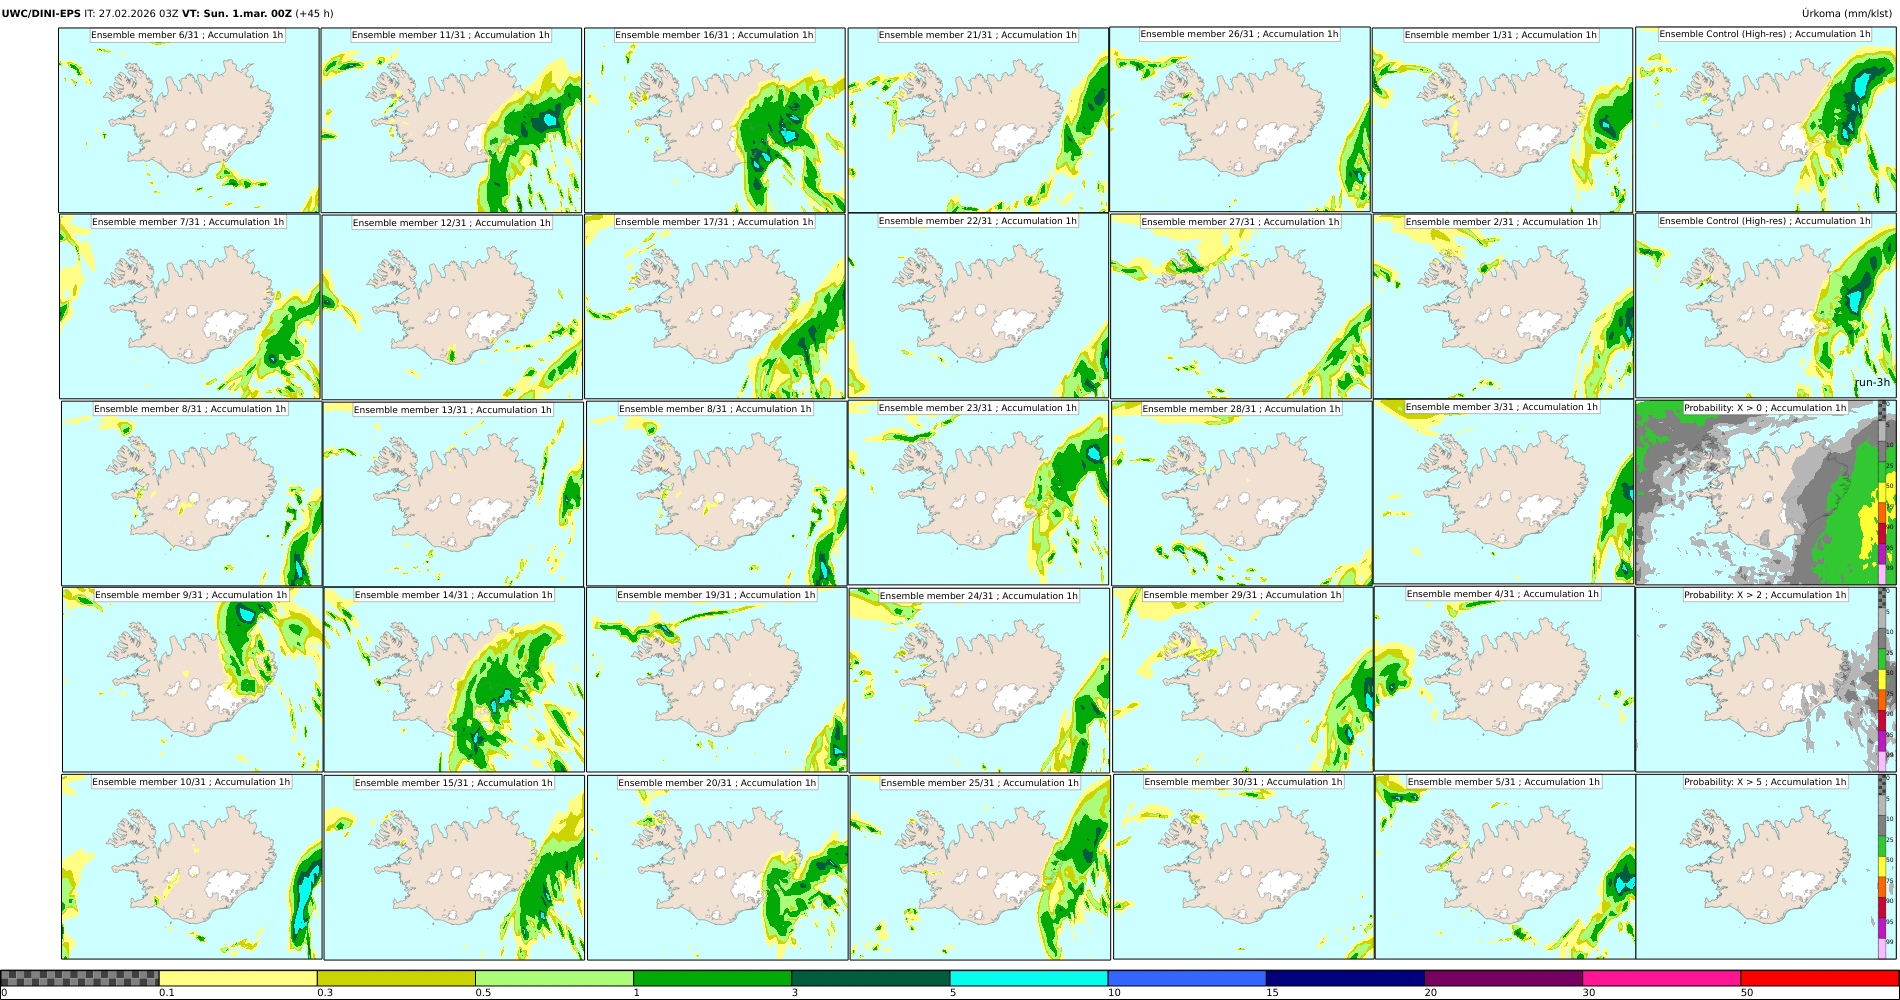Pick the pink 30–50 legend swatch
This screenshot has height=1000, width=1900.
click(x=1661, y=978)
